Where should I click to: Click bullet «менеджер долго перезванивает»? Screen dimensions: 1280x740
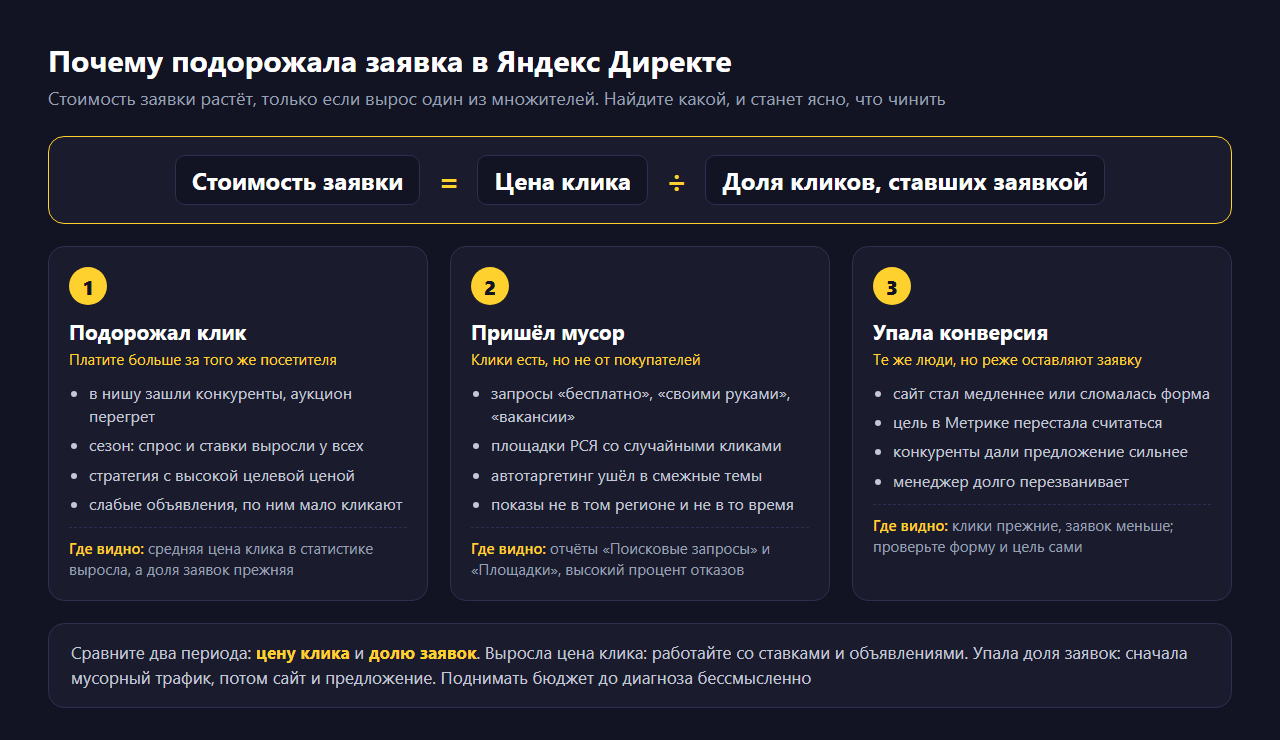click(1011, 482)
